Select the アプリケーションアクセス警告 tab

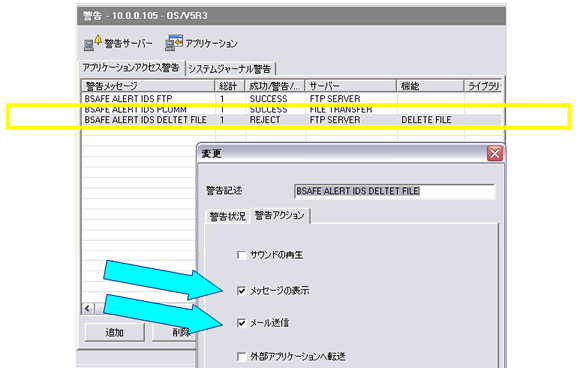tap(131, 68)
